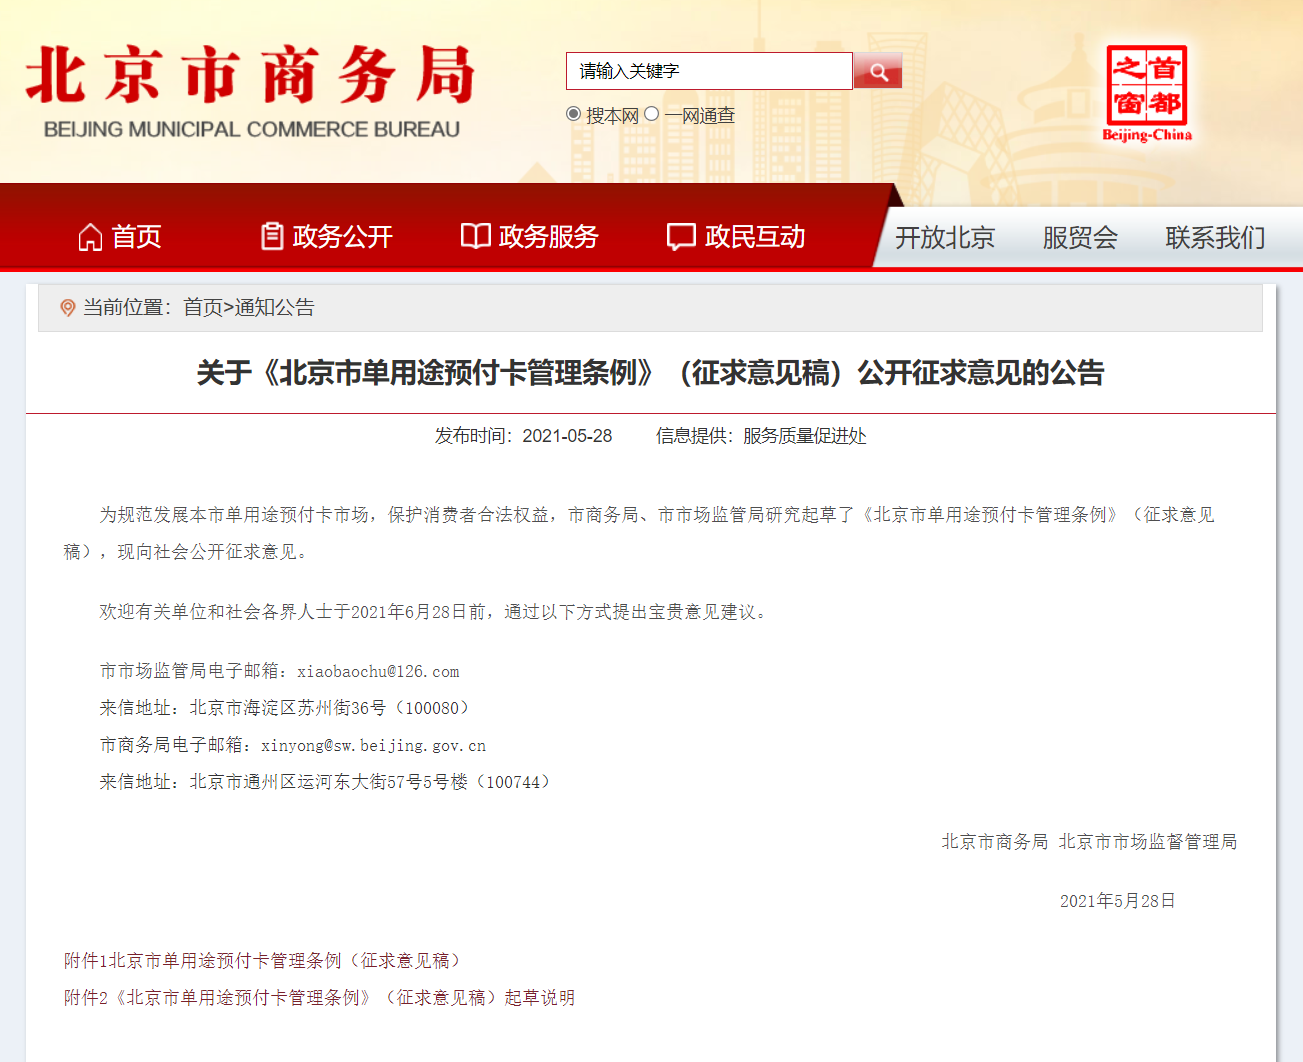Click the magnifier search icon
Viewport: 1303px width, 1062px height.
pyautogui.click(x=878, y=71)
